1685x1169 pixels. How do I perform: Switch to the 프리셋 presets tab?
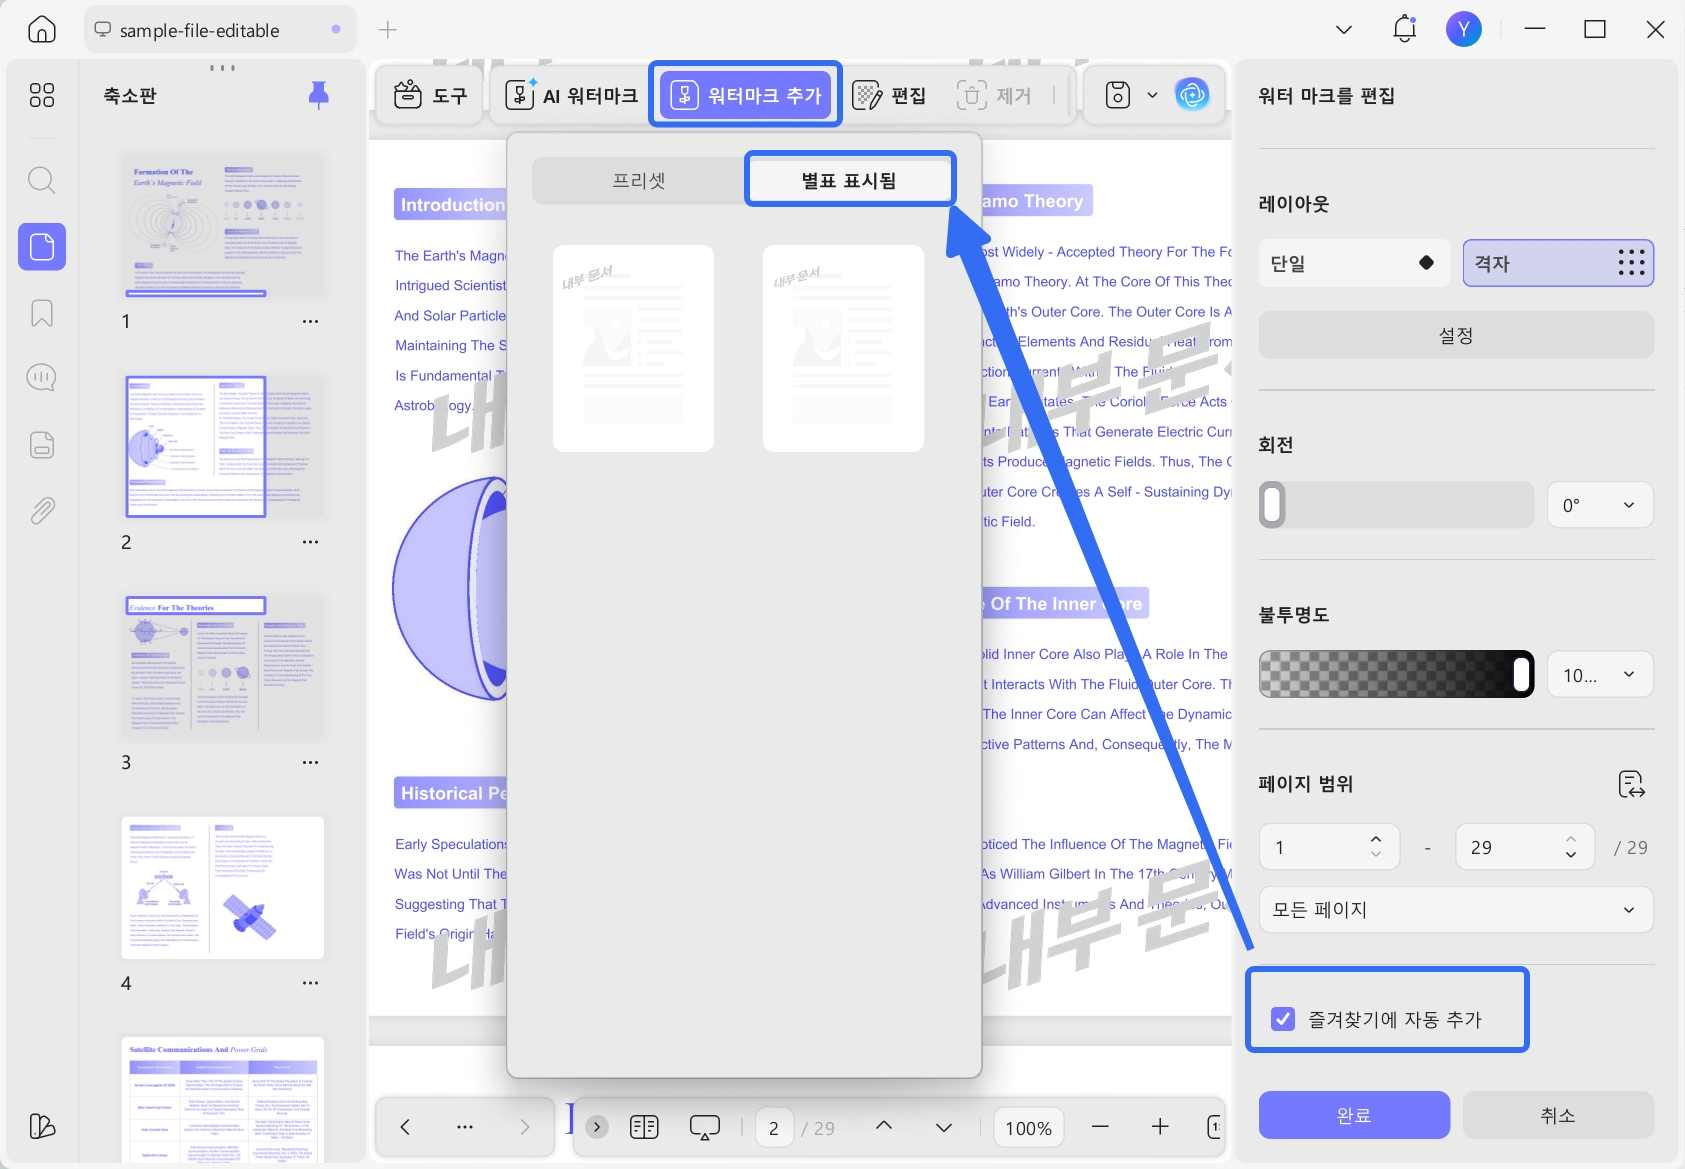click(638, 181)
